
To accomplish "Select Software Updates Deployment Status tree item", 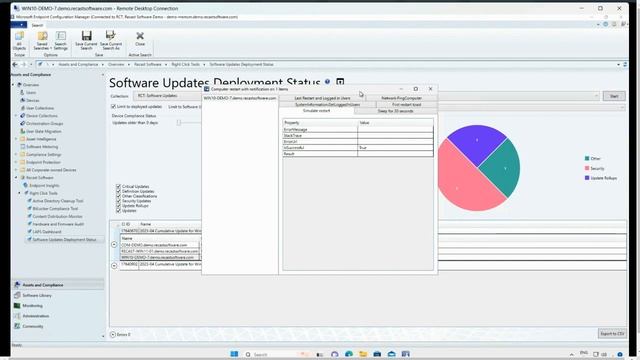I will click(64, 240).
